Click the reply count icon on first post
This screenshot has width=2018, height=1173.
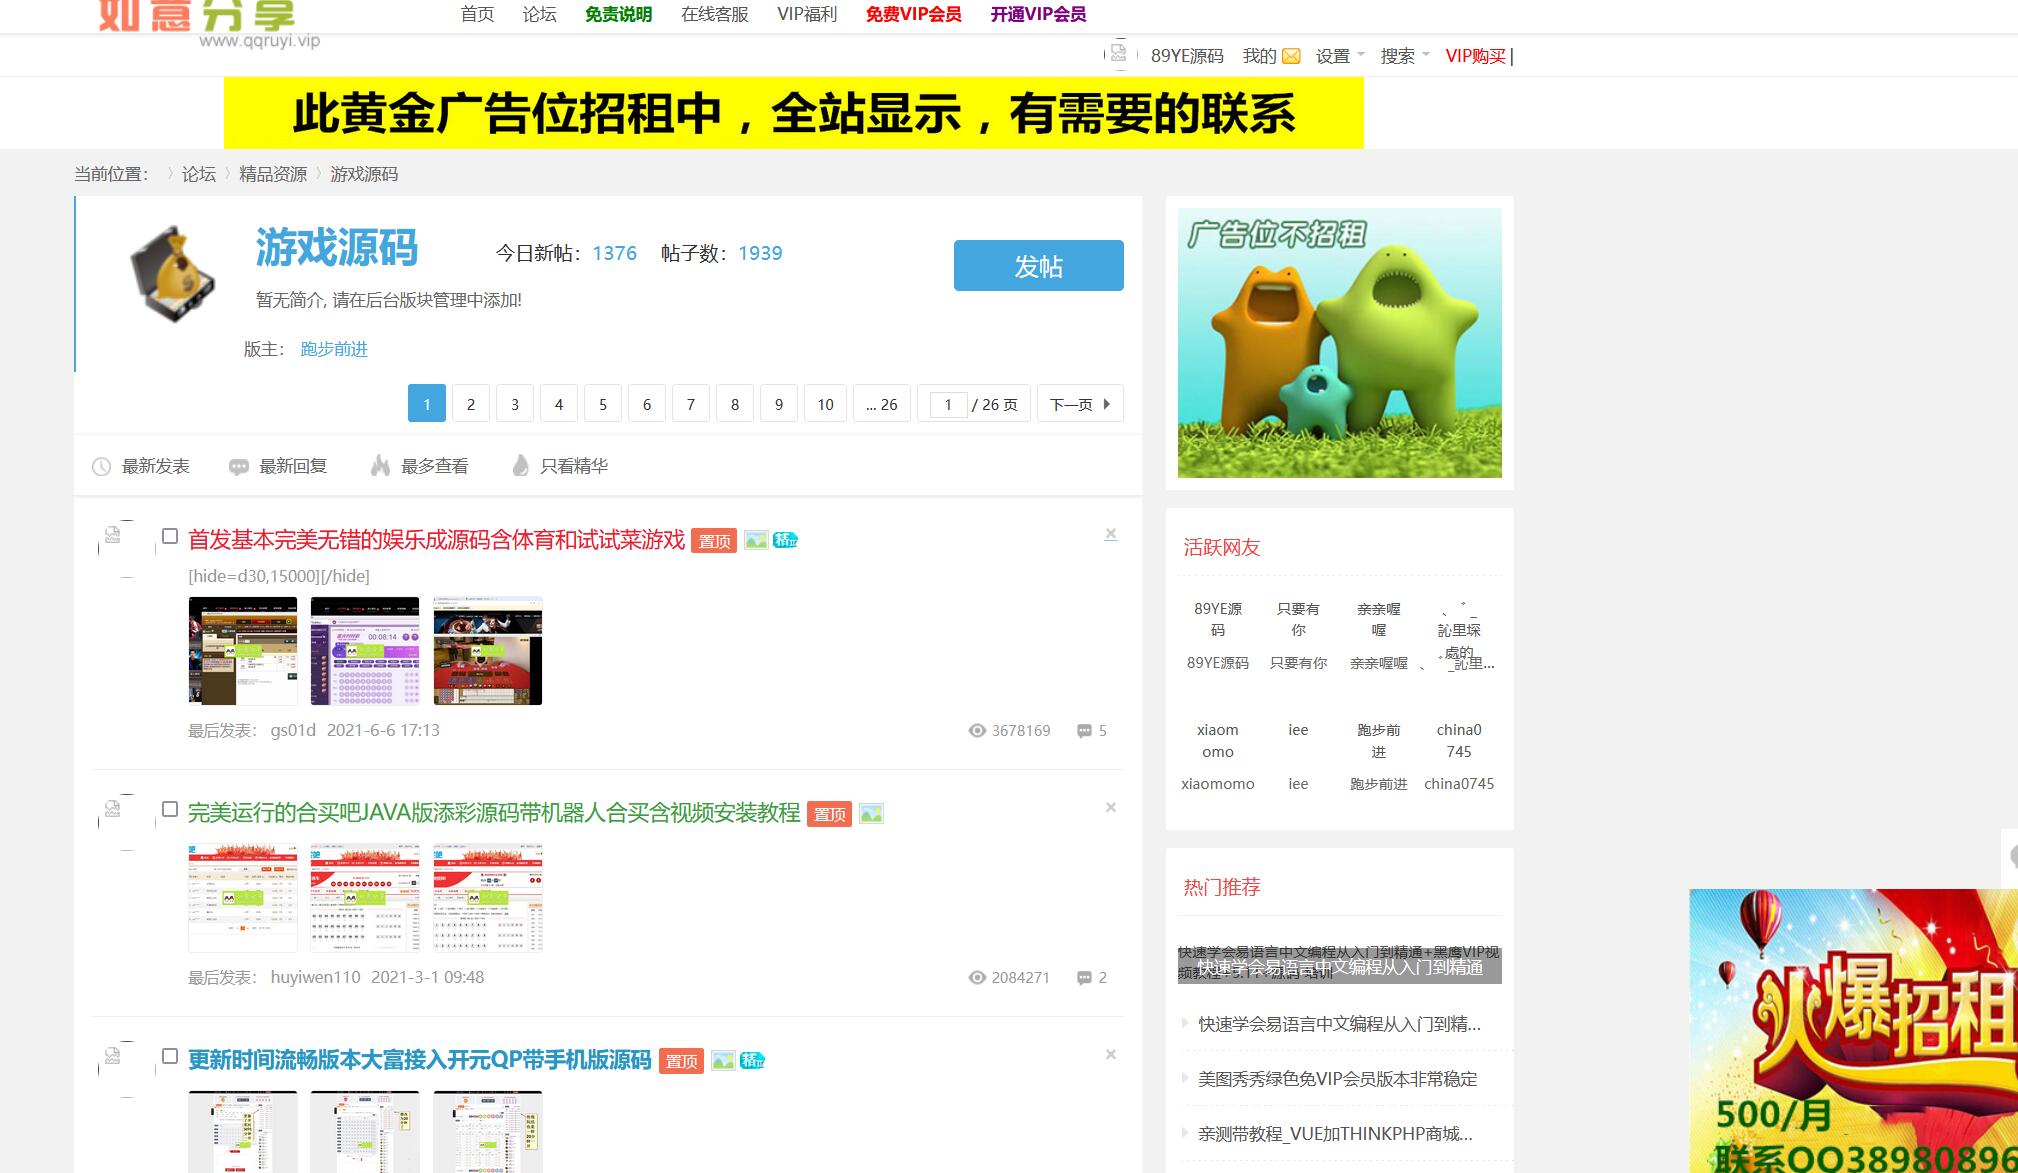pyautogui.click(x=1084, y=731)
